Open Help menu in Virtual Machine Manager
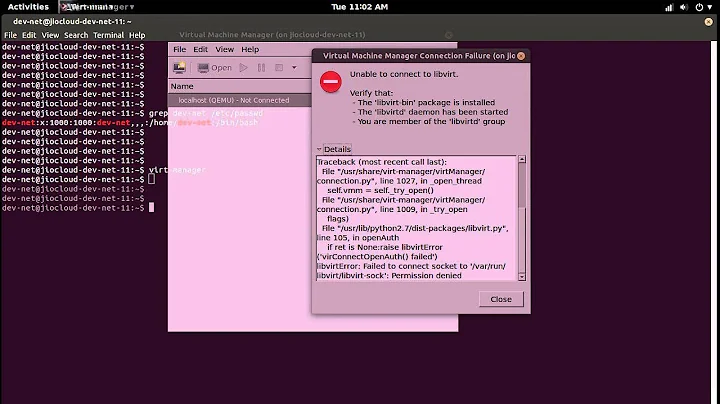 pos(250,49)
